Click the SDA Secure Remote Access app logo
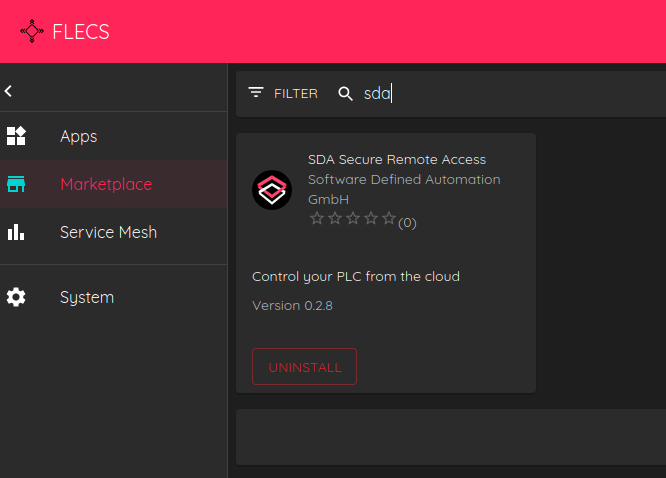 [x=272, y=190]
